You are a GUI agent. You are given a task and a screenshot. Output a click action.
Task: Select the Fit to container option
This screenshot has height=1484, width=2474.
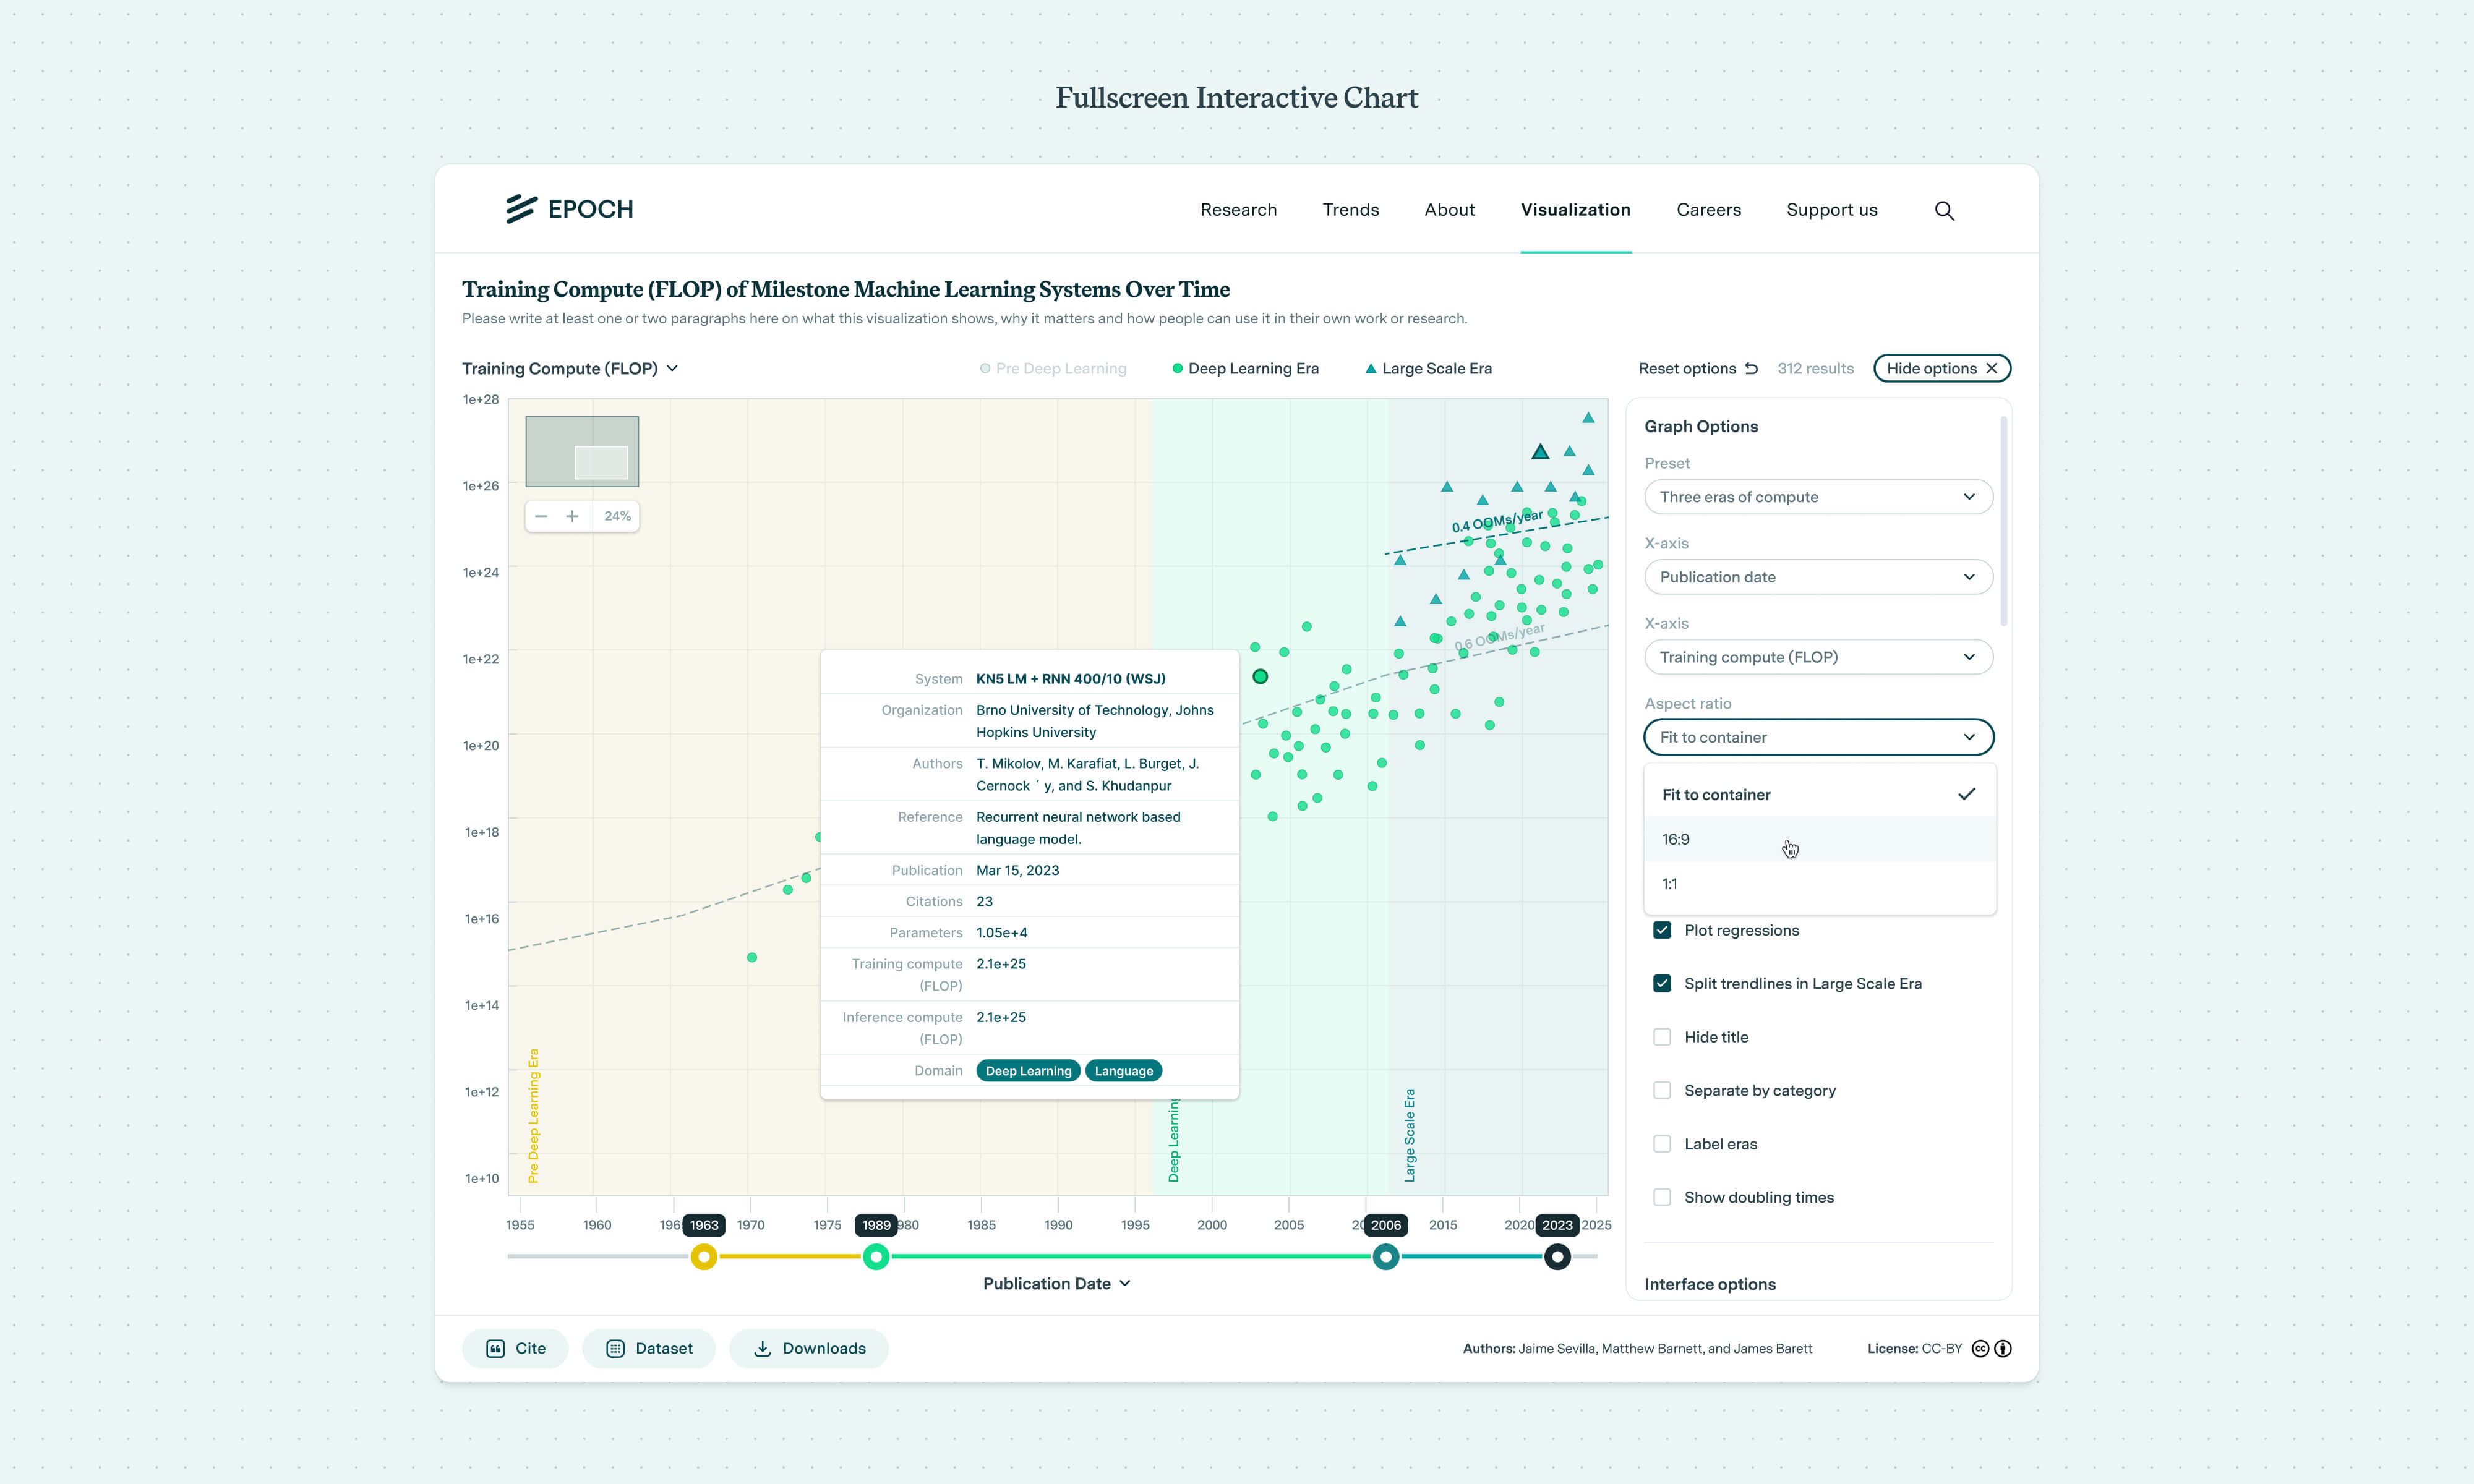tap(1819, 794)
